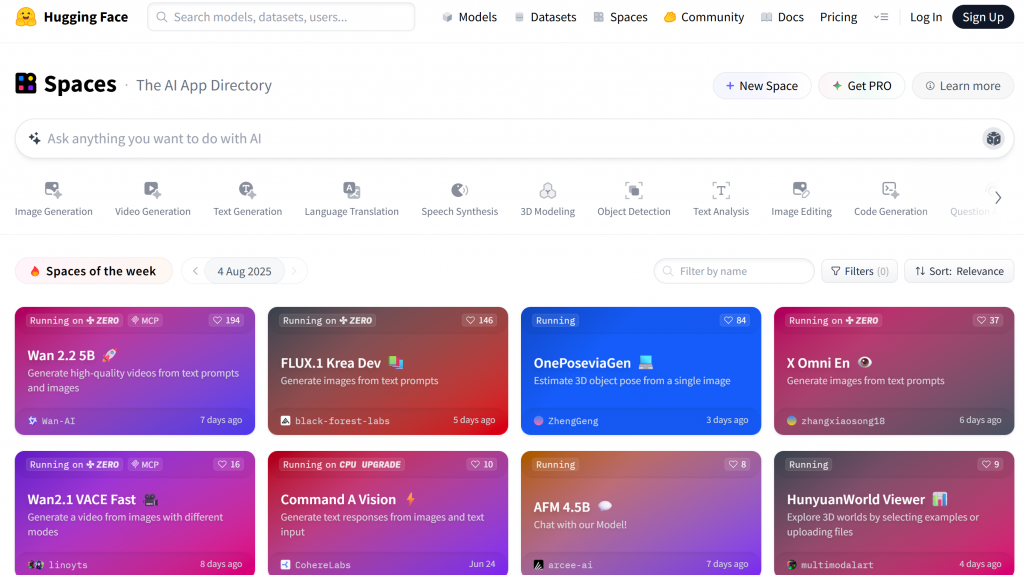The width and height of the screenshot is (1024, 575).
Task: Like the AFM 4.5B space
Action: click(737, 465)
